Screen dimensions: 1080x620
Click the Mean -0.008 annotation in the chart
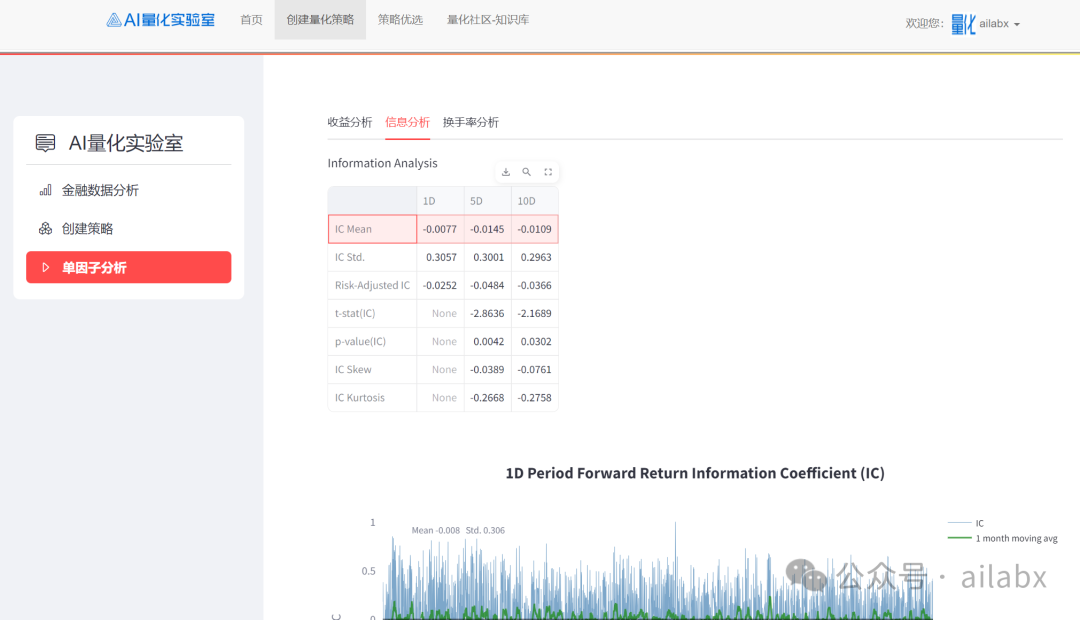(x=435, y=530)
